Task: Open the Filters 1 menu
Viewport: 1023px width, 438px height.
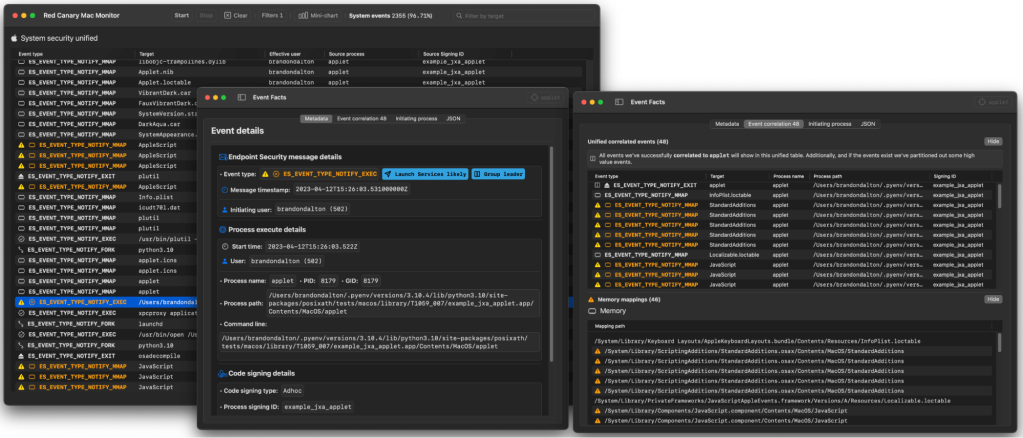Action: [x=273, y=16]
